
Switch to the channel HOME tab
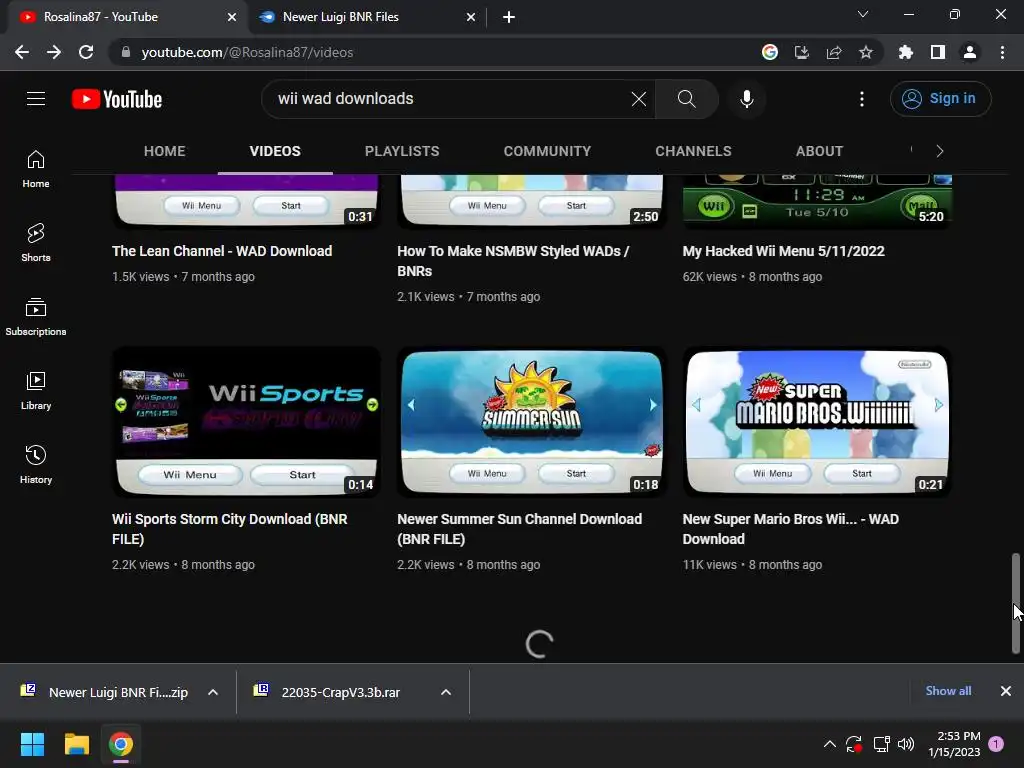coord(165,151)
